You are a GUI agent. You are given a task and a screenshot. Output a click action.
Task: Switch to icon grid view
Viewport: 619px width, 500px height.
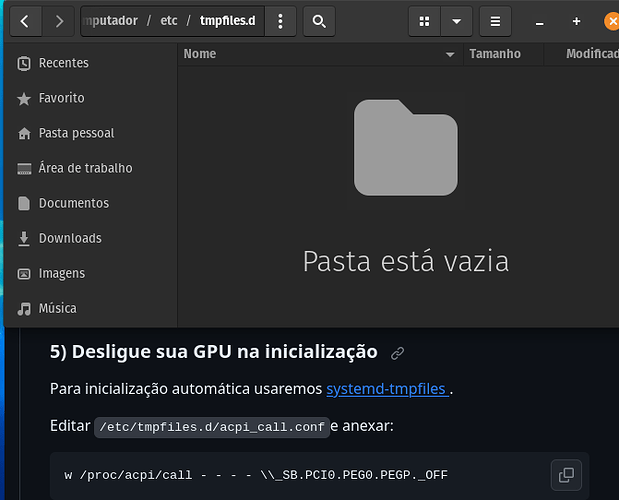(x=424, y=21)
